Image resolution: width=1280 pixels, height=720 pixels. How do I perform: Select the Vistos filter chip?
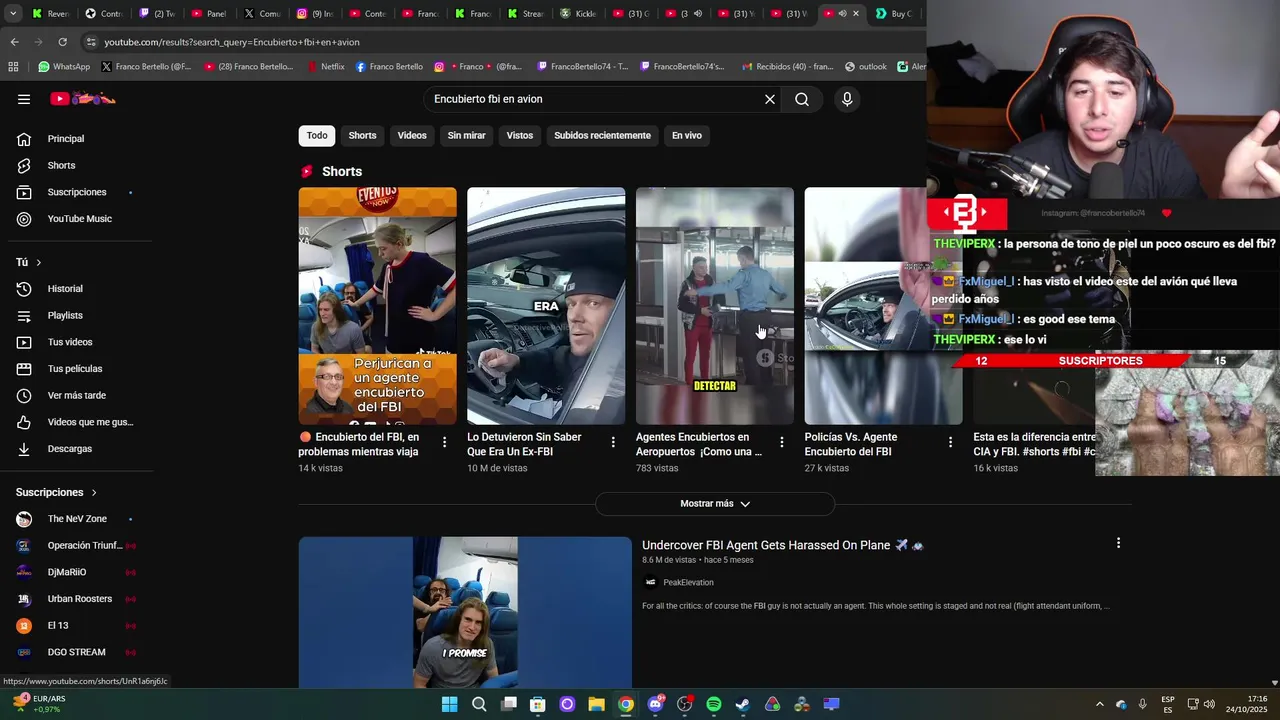pos(520,135)
